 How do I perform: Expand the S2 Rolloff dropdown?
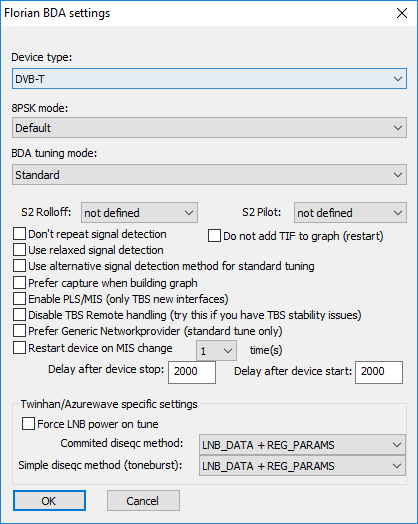tap(139, 213)
